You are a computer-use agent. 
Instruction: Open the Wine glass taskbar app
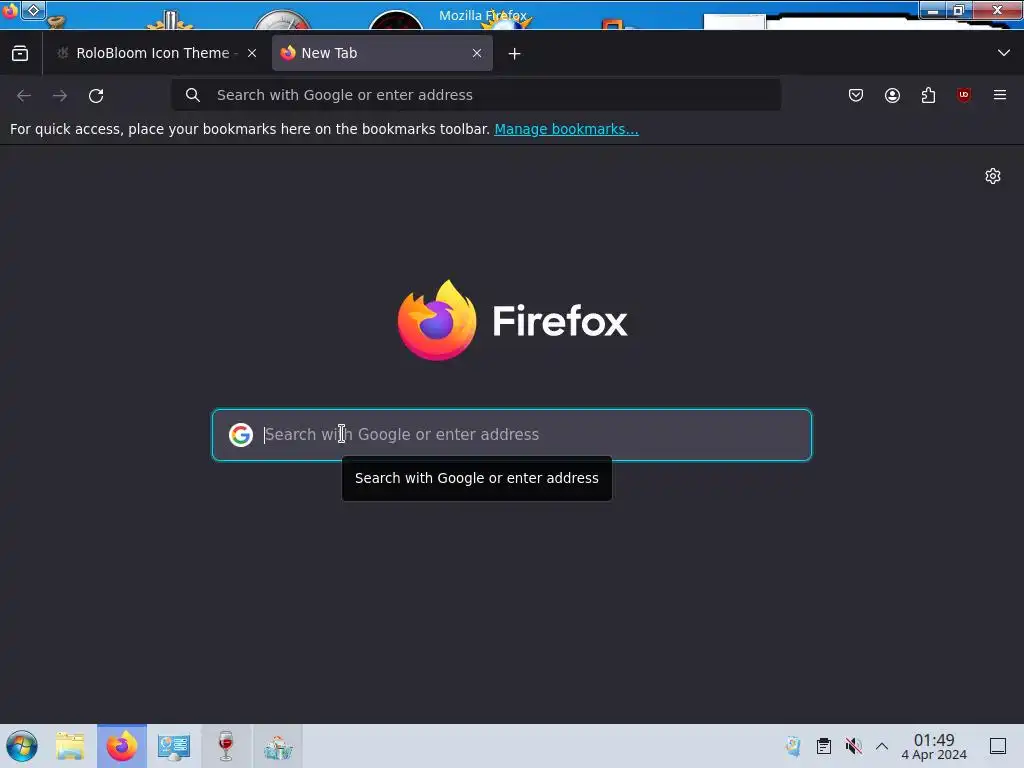(226, 746)
